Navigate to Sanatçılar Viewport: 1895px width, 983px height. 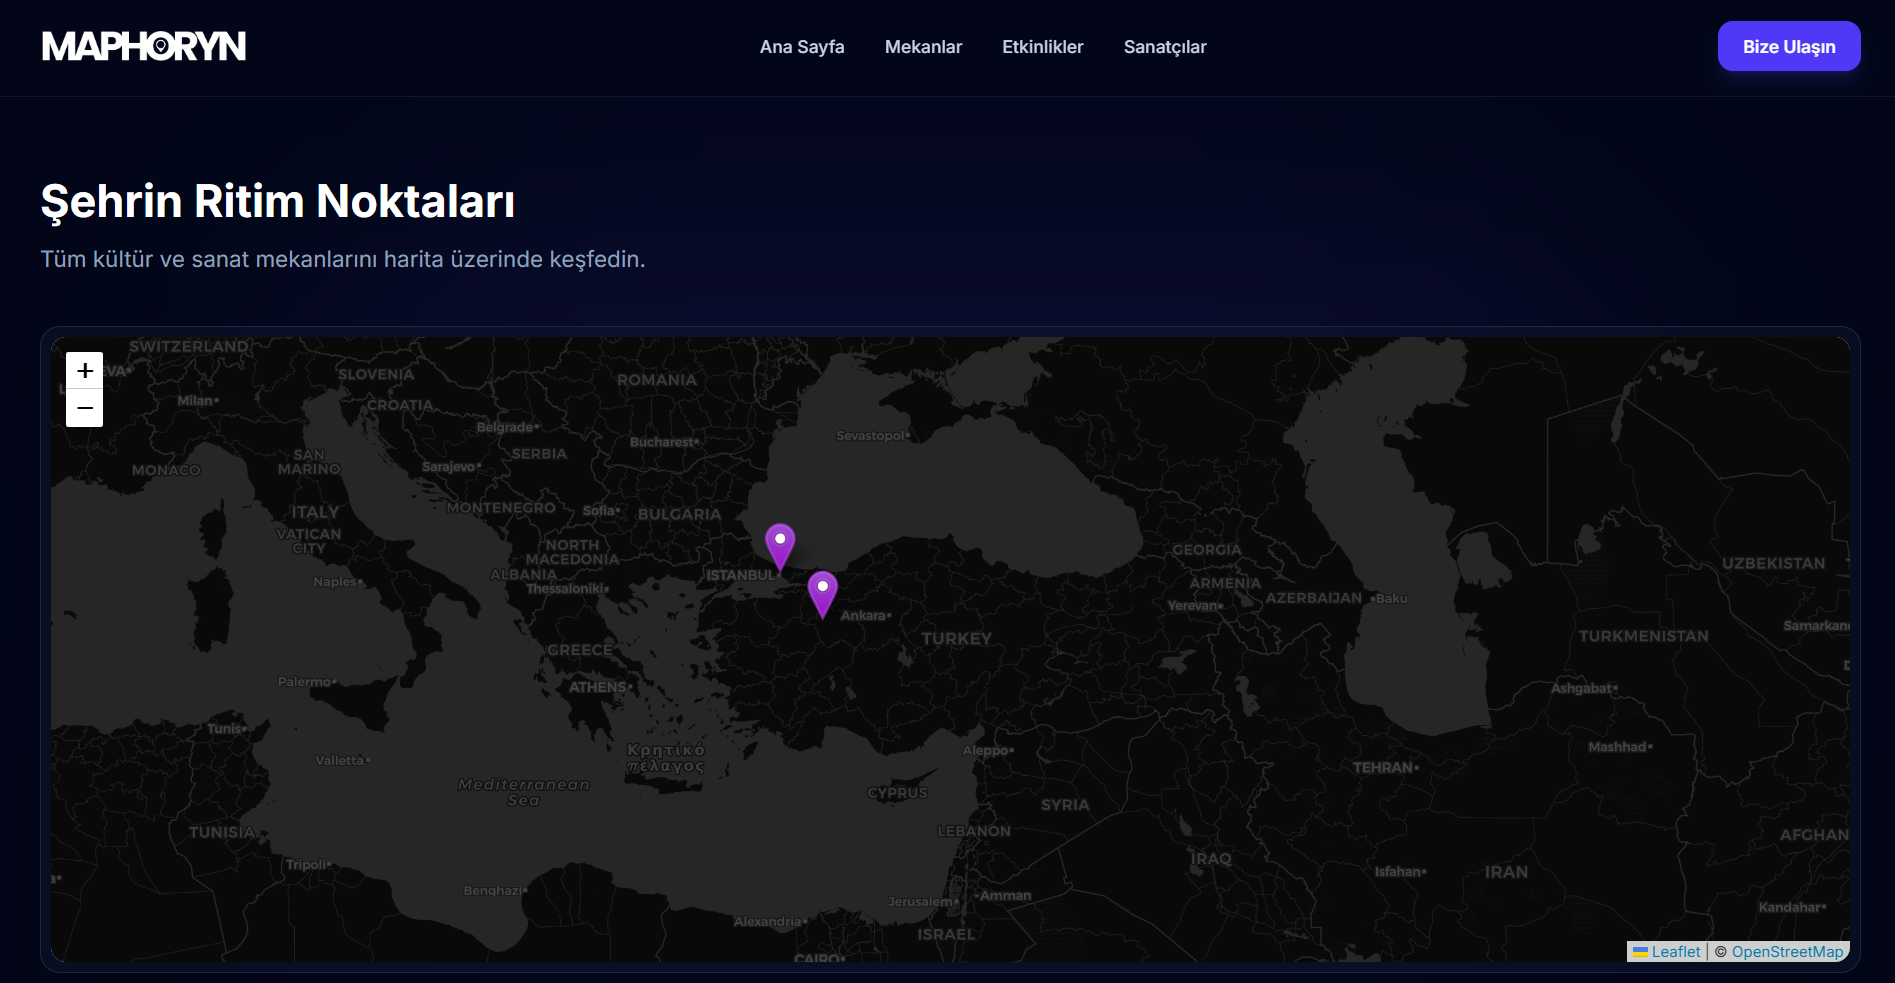(x=1165, y=47)
